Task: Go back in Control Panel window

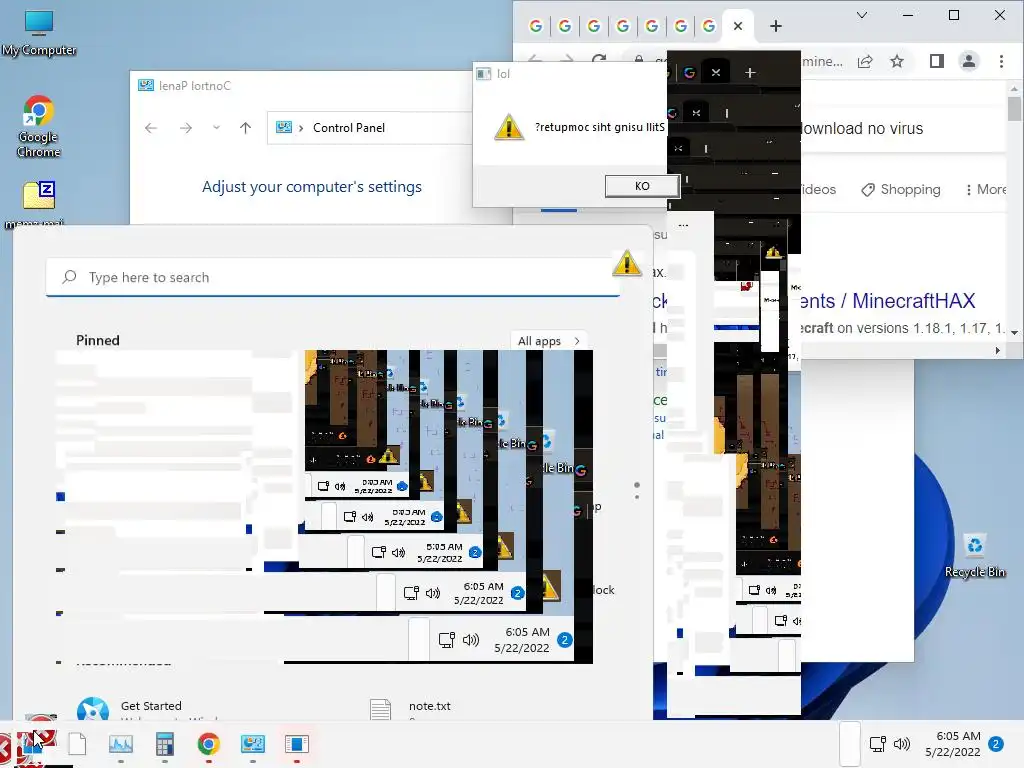Action: [151, 128]
